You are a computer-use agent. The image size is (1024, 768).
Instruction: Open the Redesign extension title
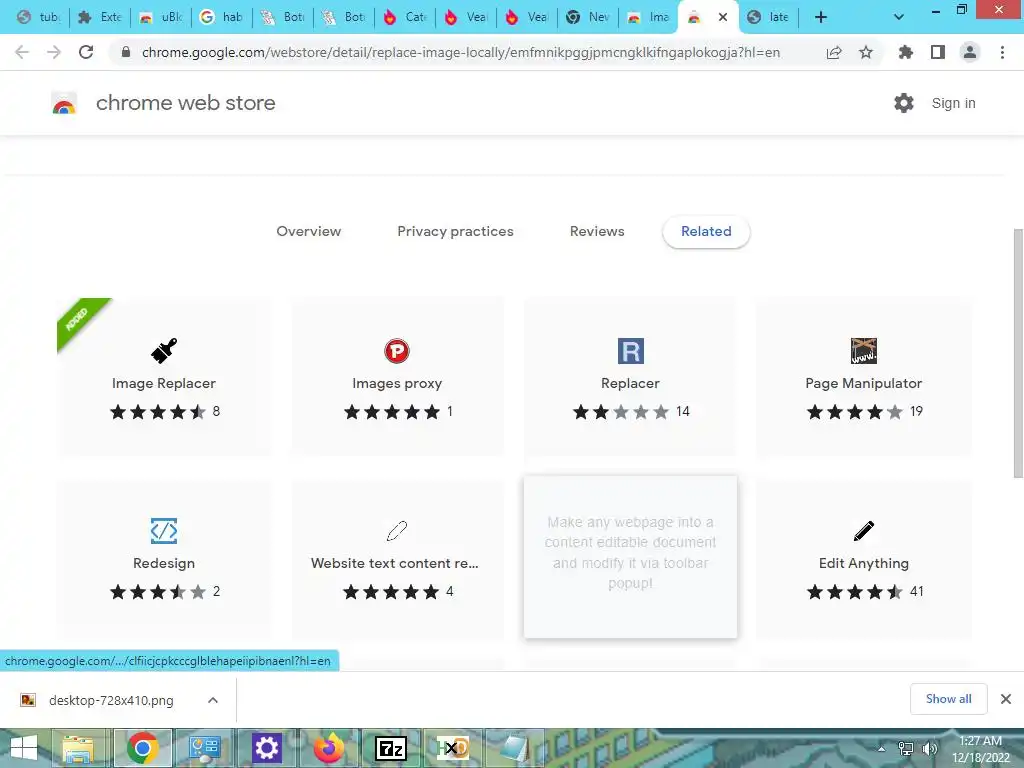click(164, 563)
